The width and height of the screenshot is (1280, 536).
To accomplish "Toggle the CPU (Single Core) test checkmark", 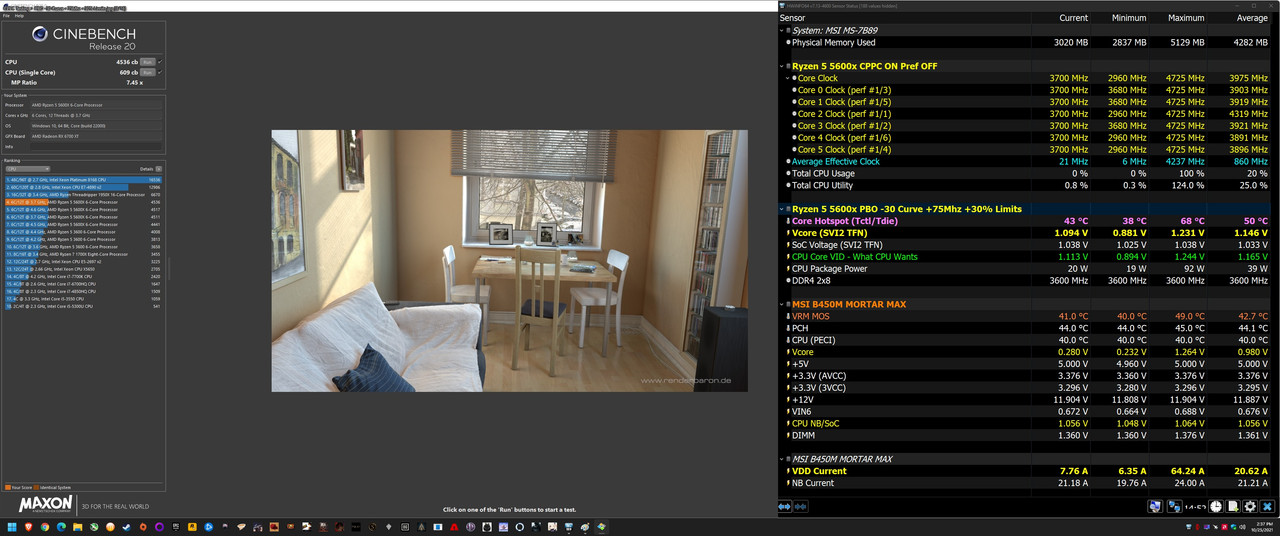I will pos(160,72).
